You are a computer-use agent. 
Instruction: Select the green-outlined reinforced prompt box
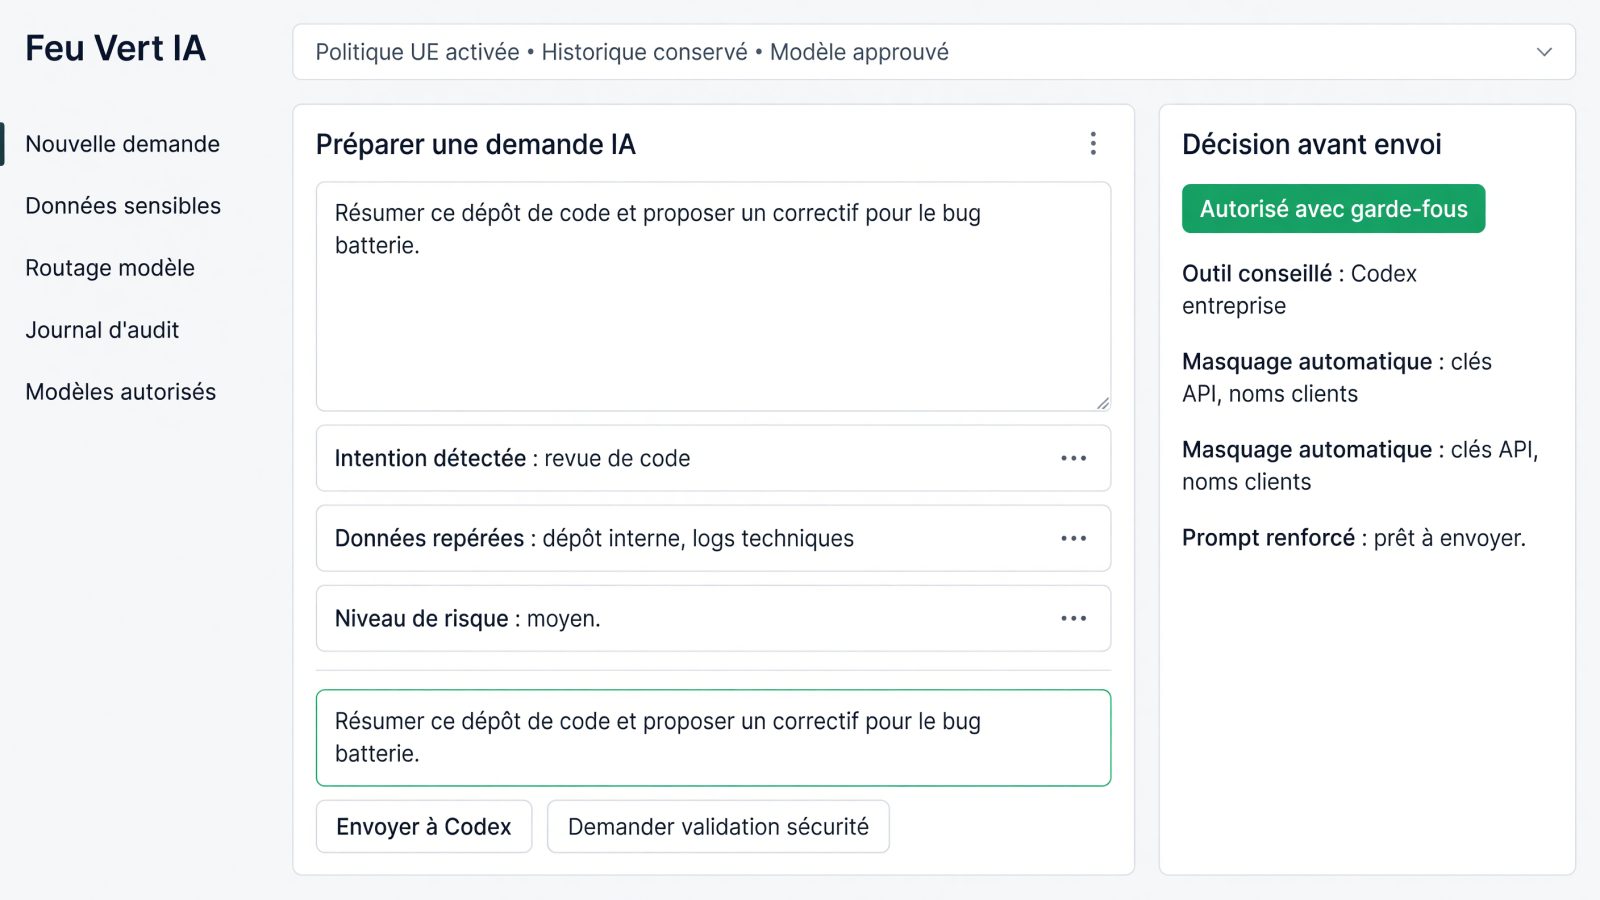[x=713, y=738]
